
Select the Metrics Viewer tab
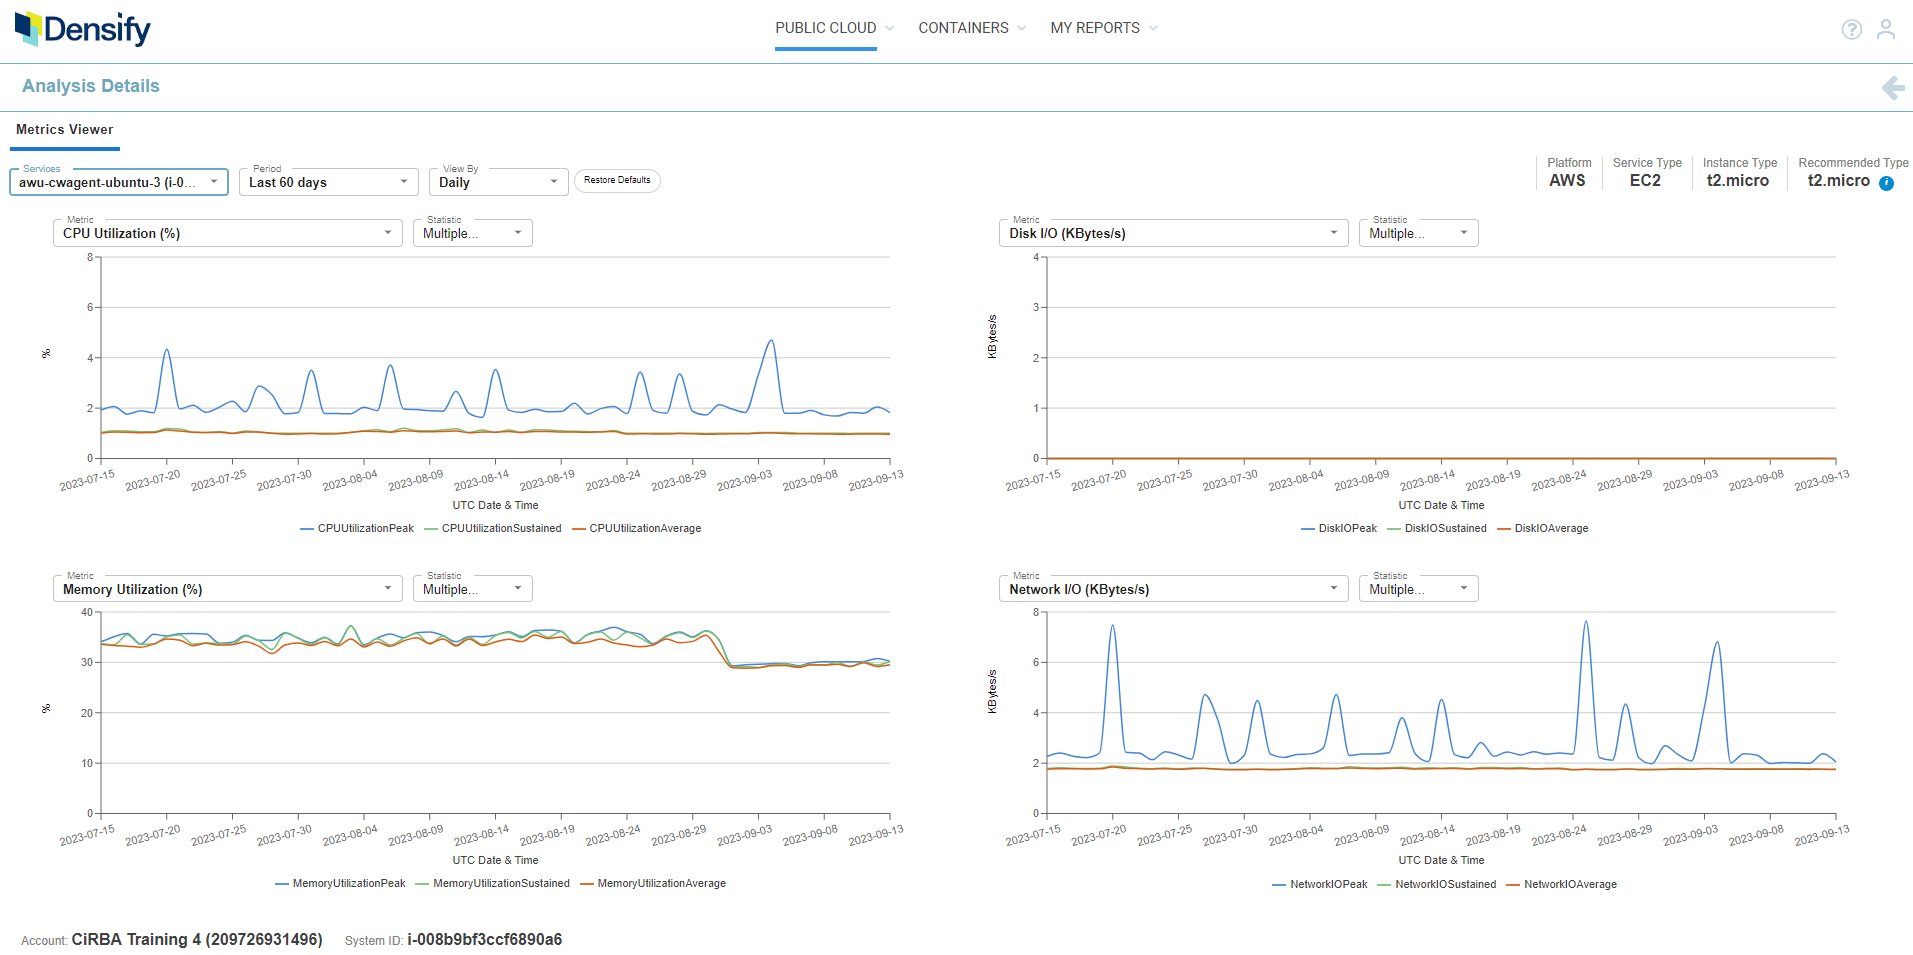[x=65, y=130]
